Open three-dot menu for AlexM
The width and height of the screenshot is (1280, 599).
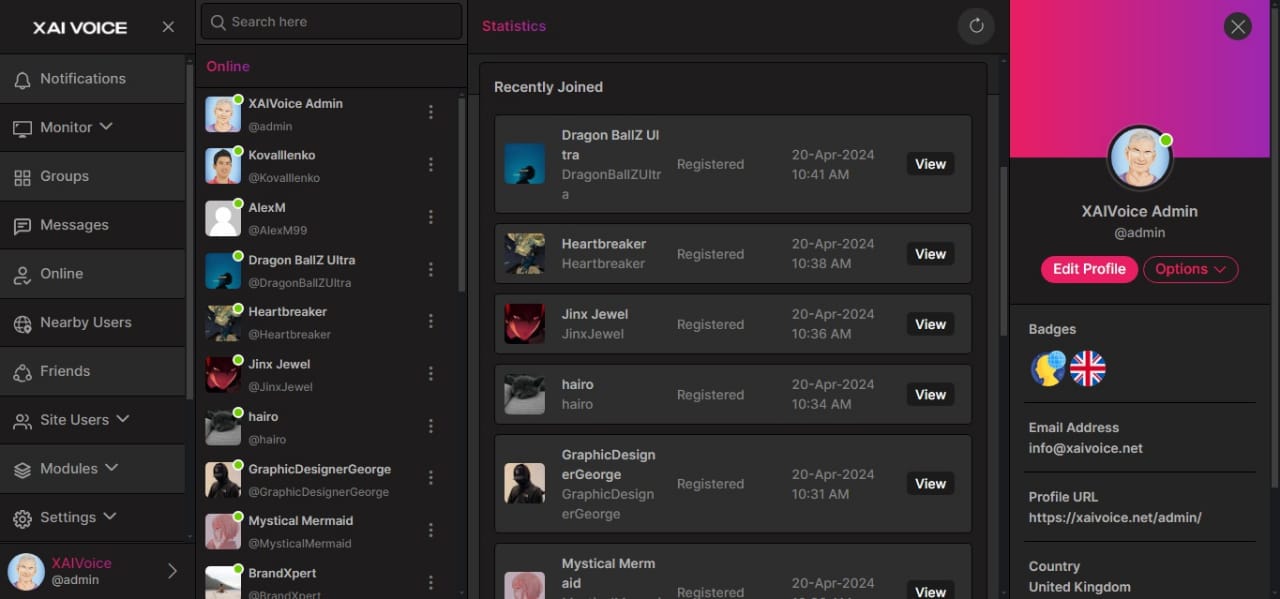tap(431, 217)
